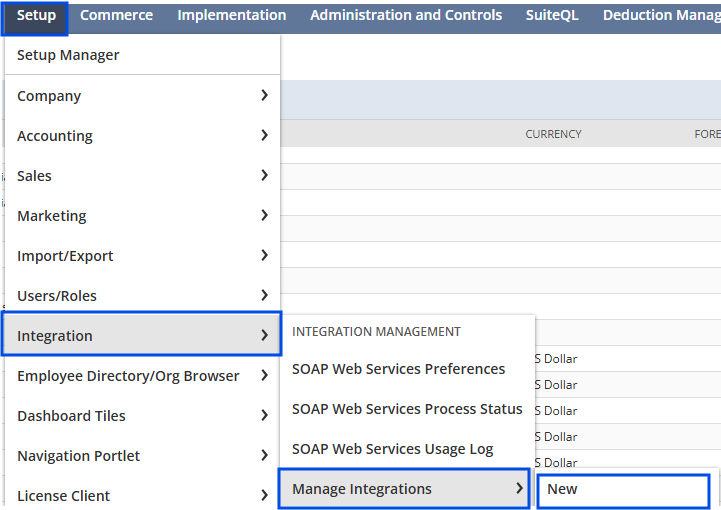Expand the Manage Integrations chevron arrow

pyautogui.click(x=519, y=488)
